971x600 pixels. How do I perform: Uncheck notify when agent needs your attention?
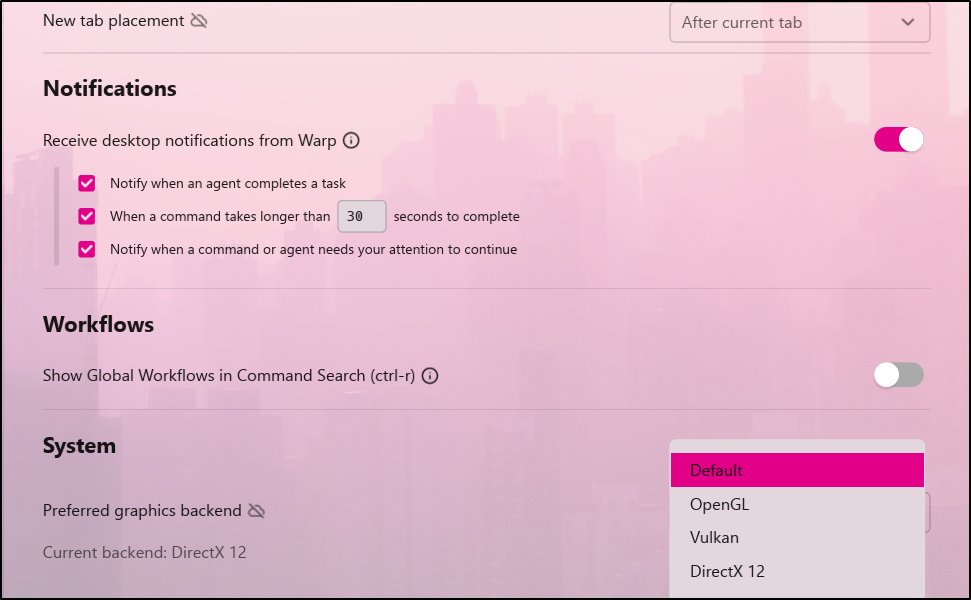[x=87, y=249]
